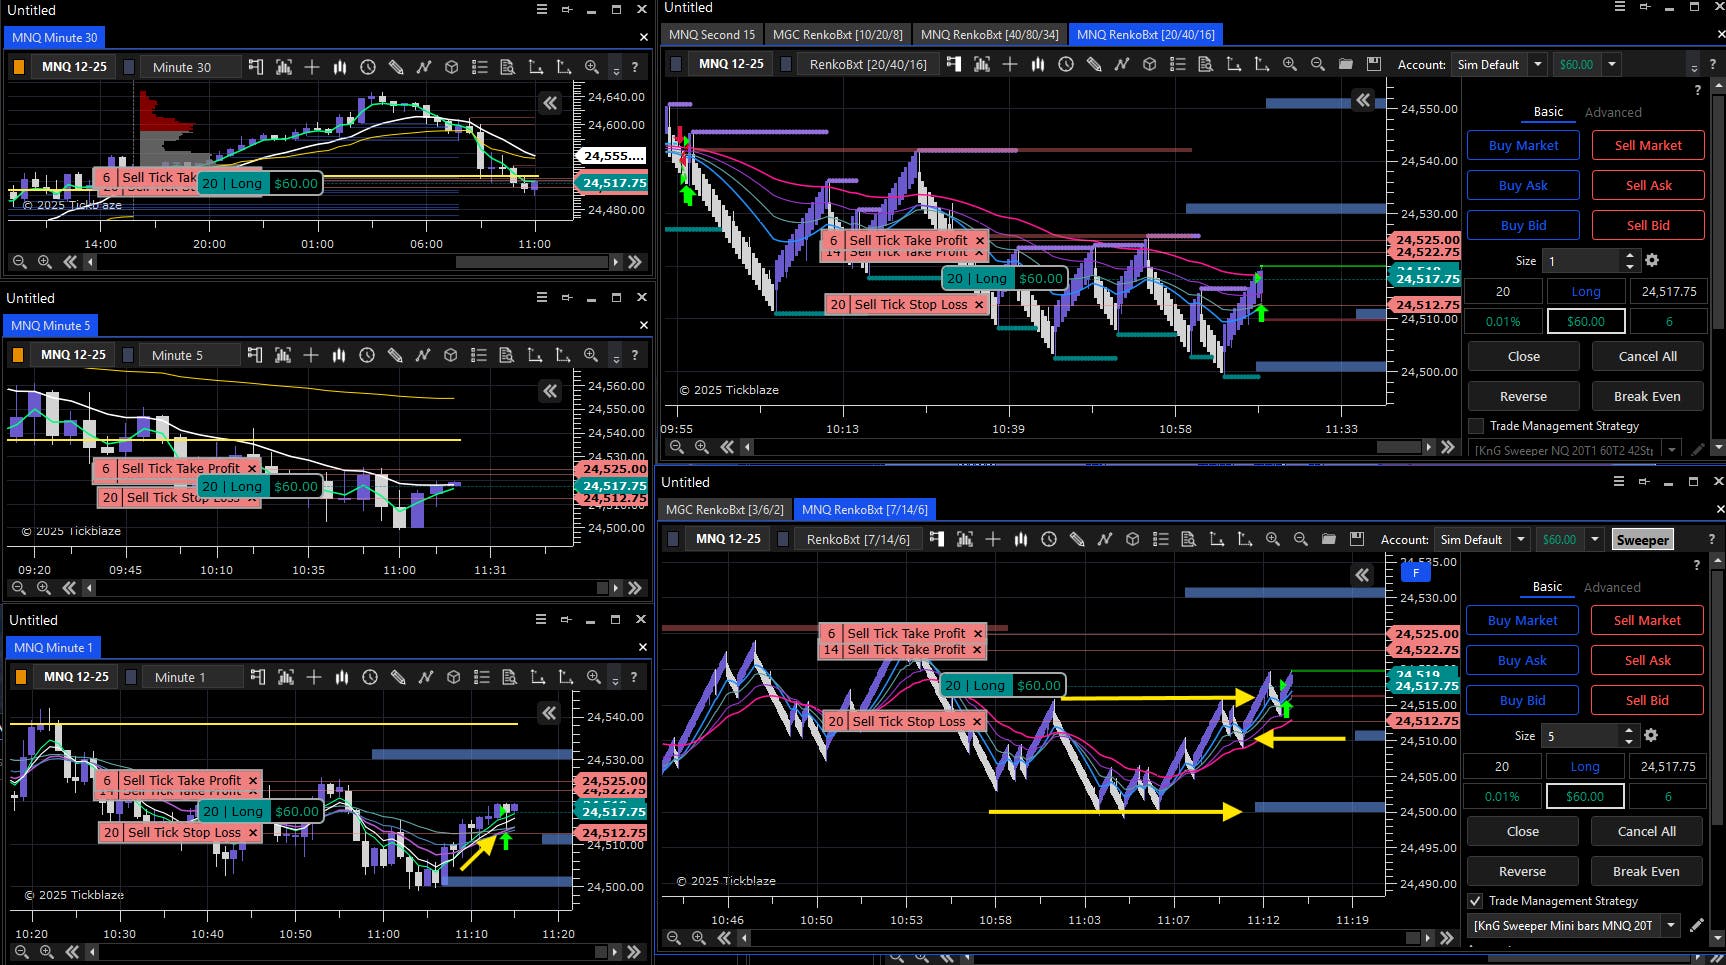Switch to the Advanced tab in the upper trade panel
Image resolution: width=1726 pixels, height=965 pixels.
(x=1613, y=112)
